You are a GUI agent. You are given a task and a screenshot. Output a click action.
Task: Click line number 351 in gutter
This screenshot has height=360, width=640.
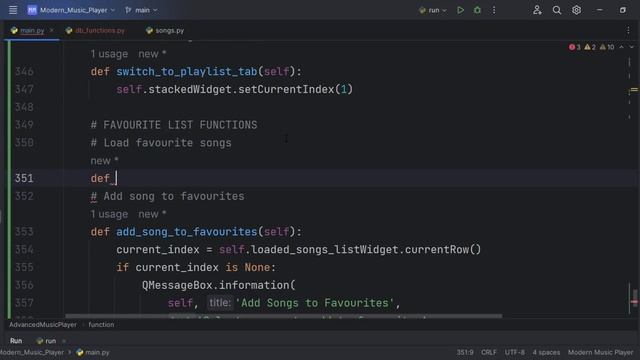(x=24, y=178)
